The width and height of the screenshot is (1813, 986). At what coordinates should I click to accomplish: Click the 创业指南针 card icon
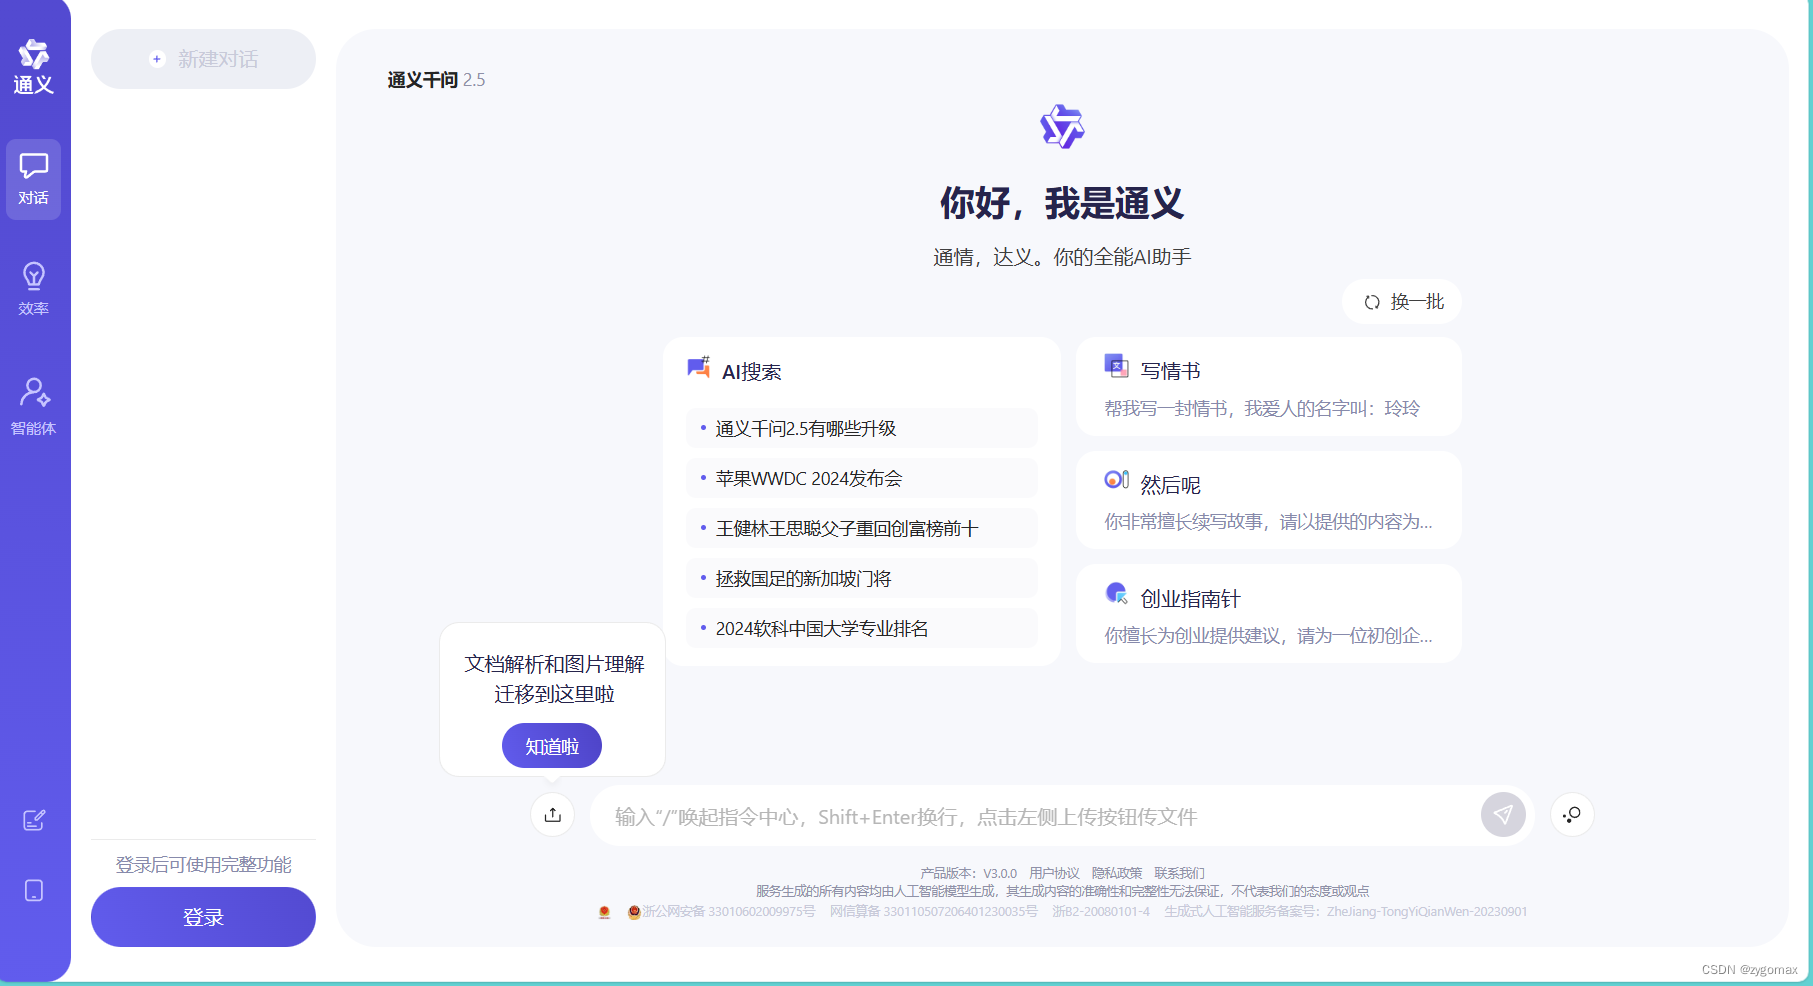pos(1116,594)
